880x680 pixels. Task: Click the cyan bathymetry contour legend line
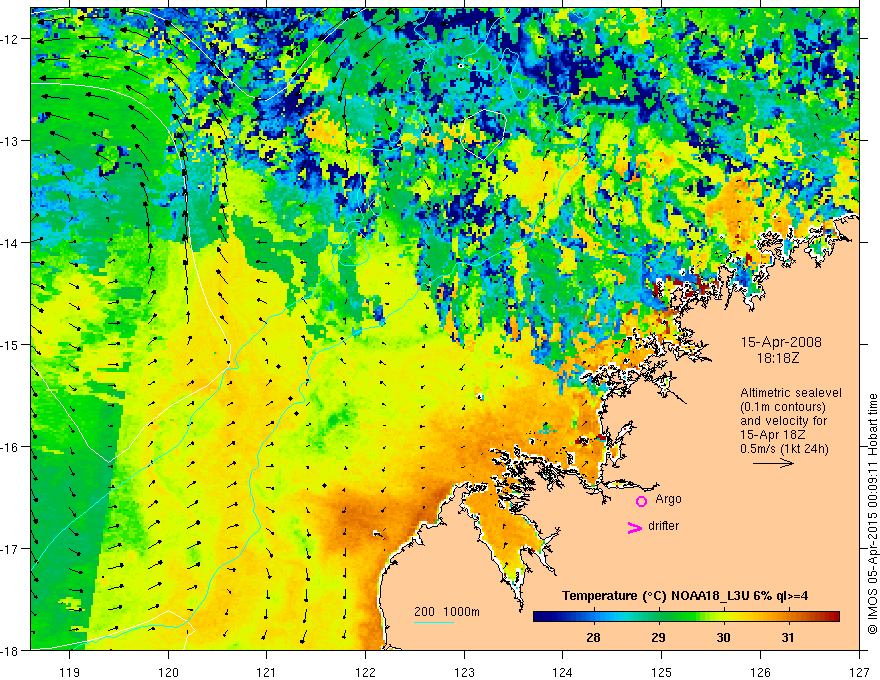pyautogui.click(x=434, y=622)
